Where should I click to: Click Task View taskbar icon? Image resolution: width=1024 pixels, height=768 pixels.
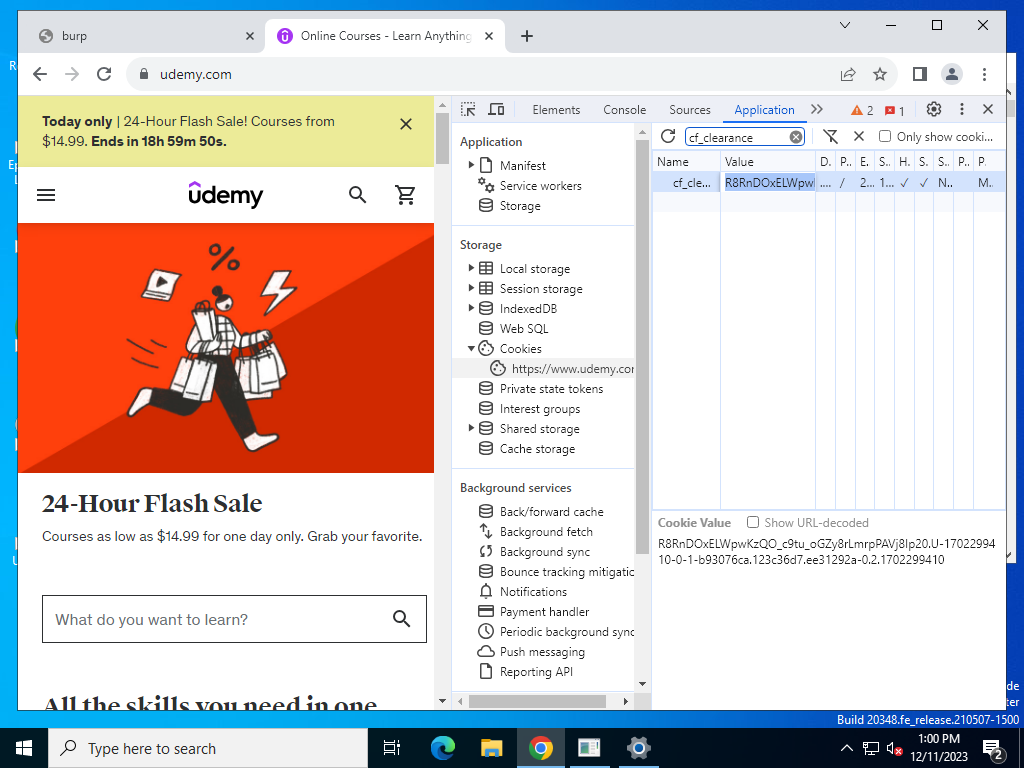(x=392, y=748)
